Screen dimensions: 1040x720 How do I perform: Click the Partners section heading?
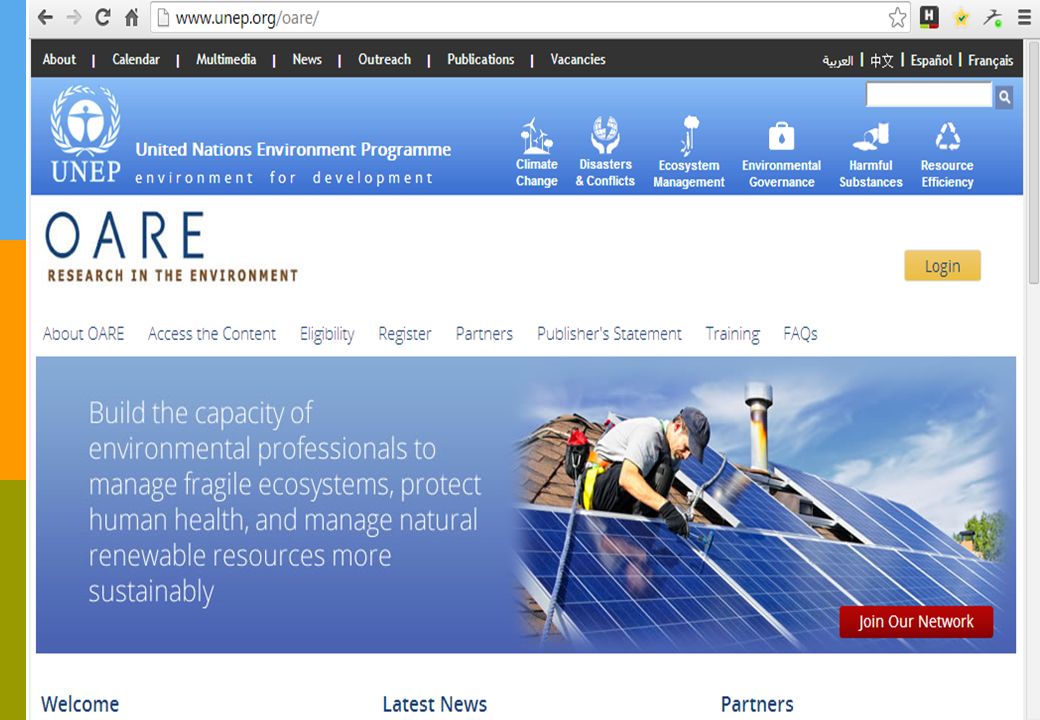tap(757, 704)
